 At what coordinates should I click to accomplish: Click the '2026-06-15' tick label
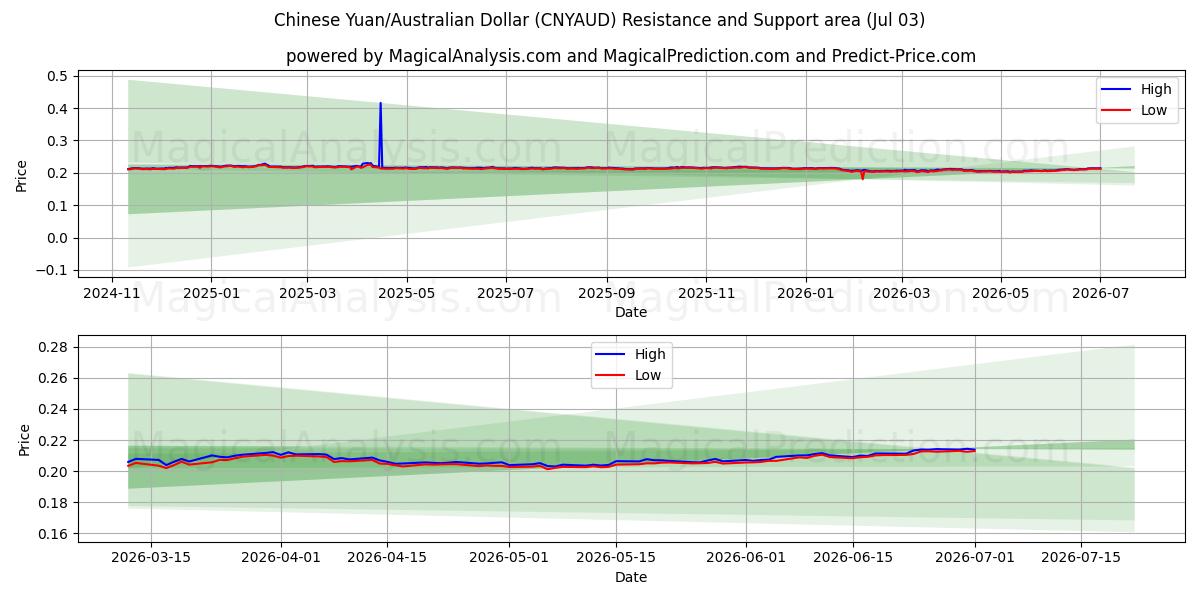(x=853, y=558)
